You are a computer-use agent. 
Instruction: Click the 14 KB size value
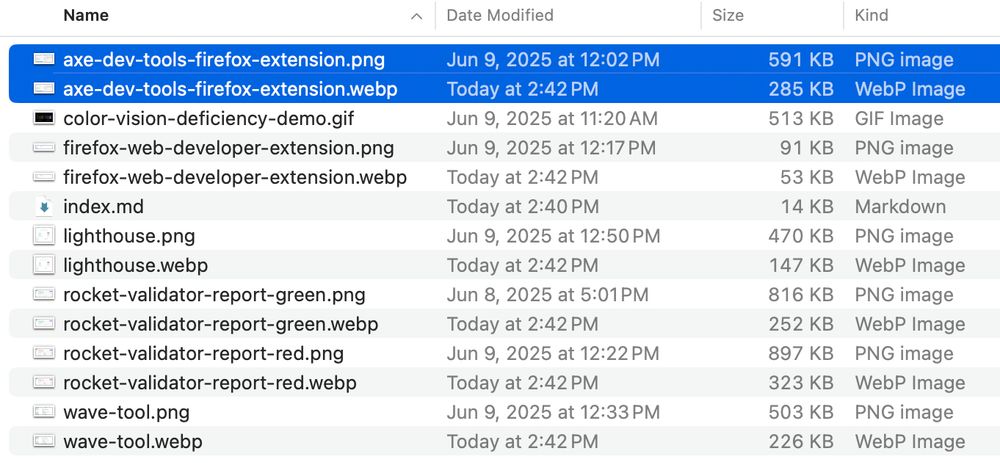point(807,206)
